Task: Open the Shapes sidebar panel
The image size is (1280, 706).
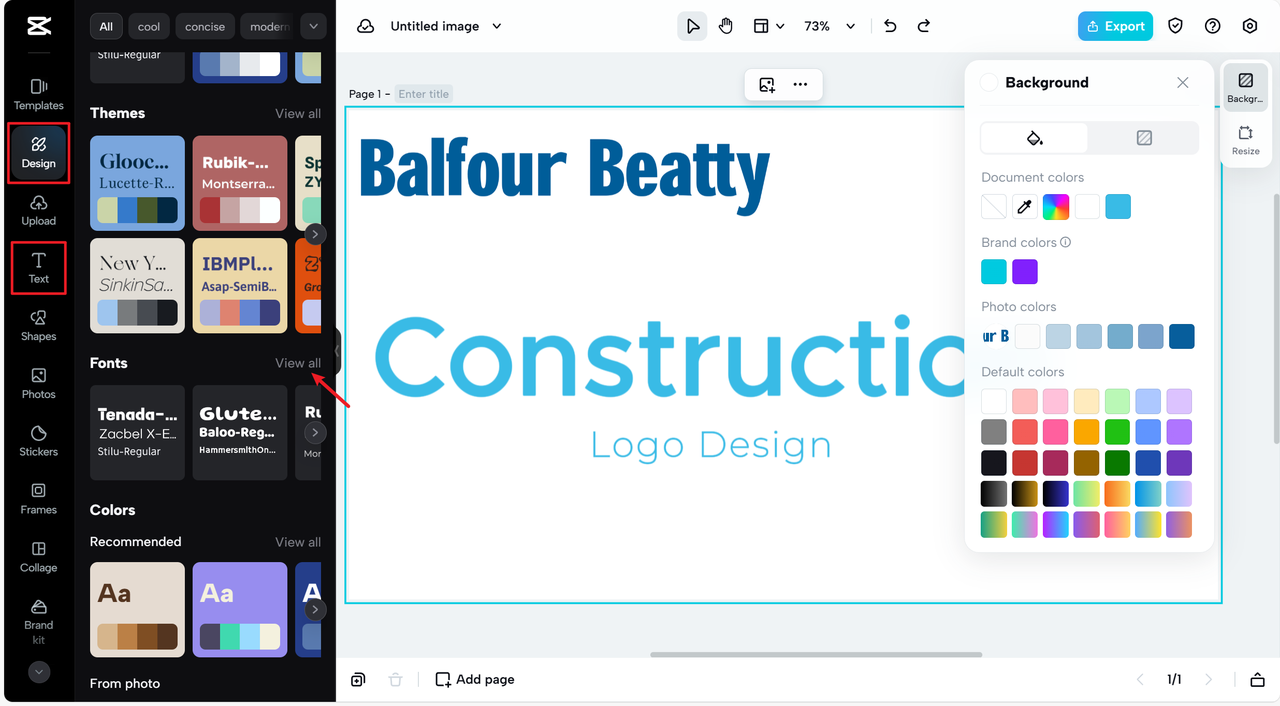Action: pos(38,326)
